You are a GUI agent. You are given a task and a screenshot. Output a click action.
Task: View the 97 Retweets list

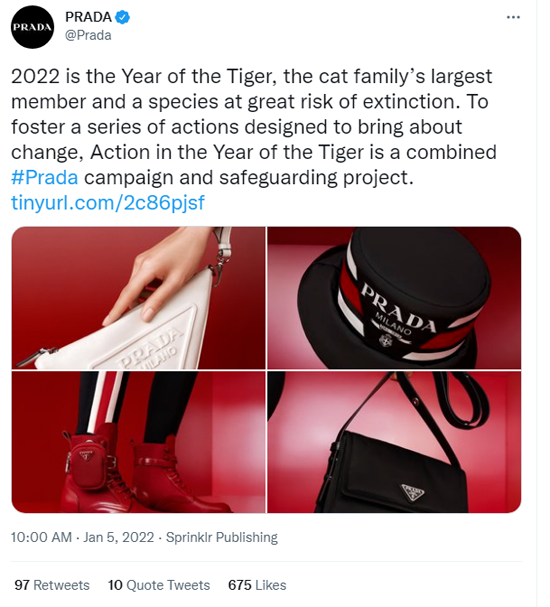(52, 585)
